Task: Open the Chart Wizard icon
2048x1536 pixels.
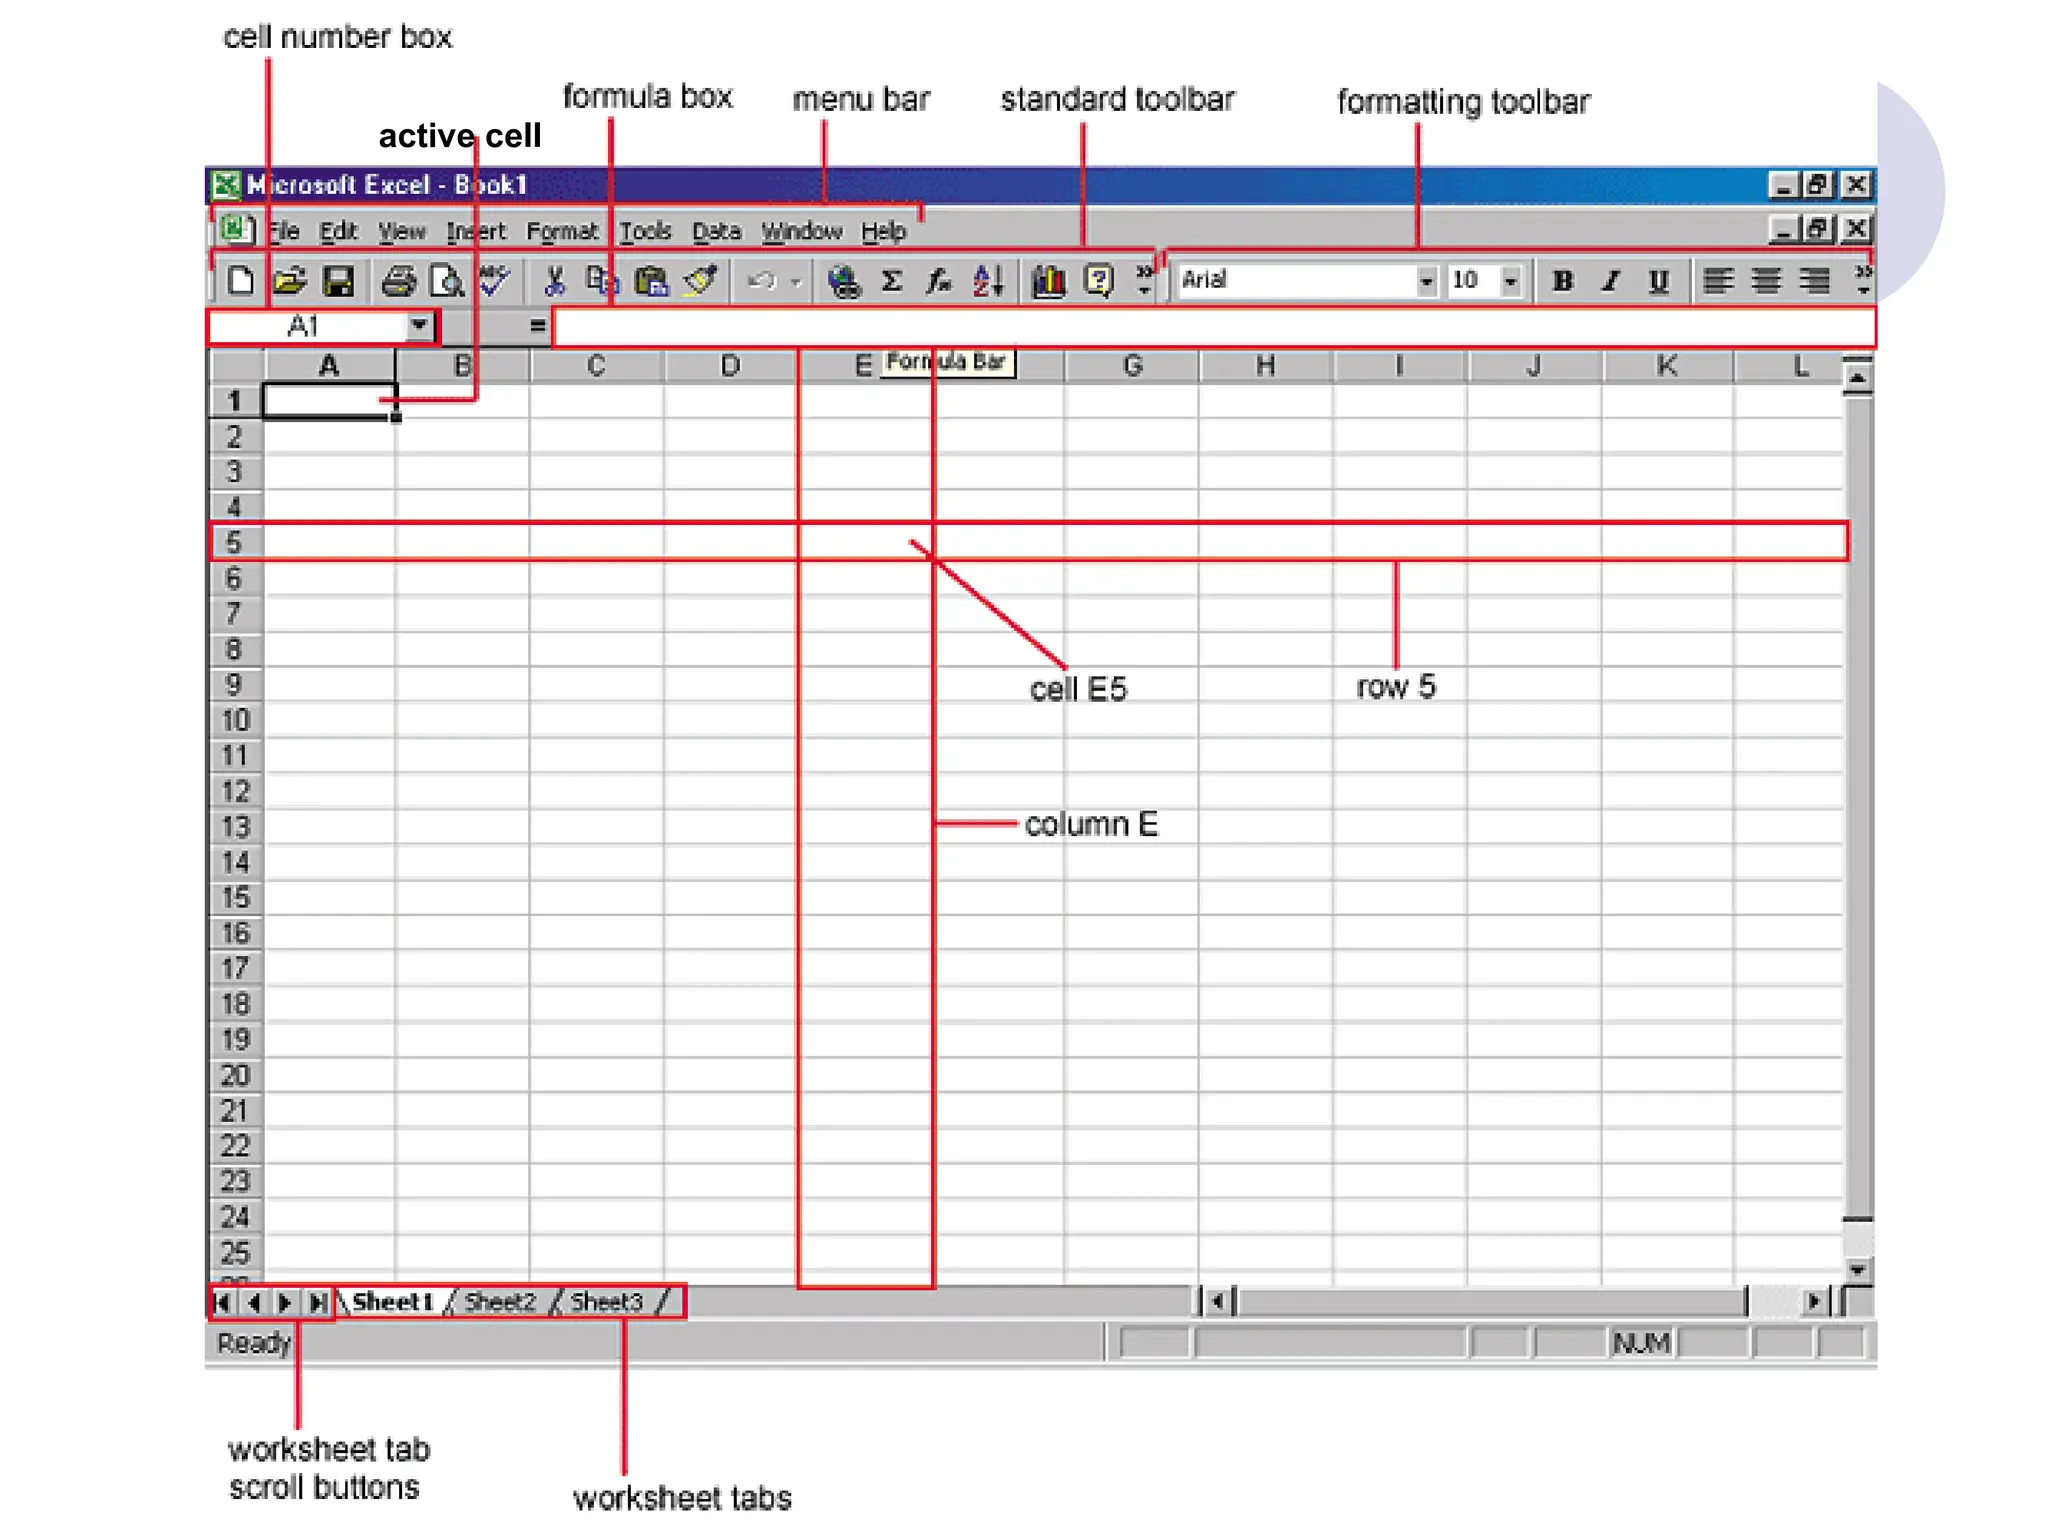Action: [1048, 282]
